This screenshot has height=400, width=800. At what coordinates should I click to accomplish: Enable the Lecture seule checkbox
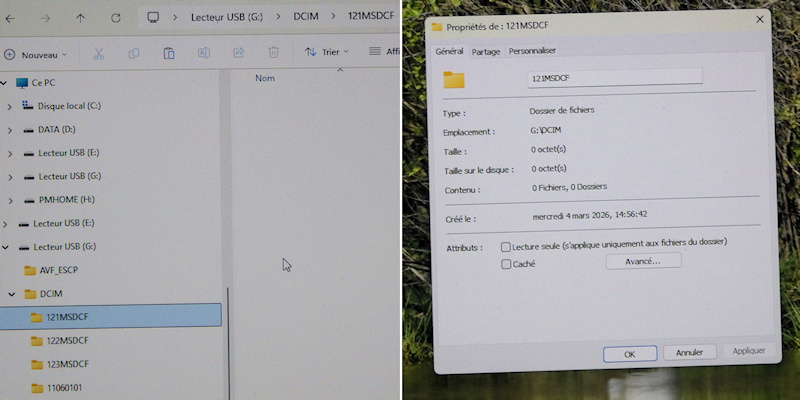pos(506,246)
